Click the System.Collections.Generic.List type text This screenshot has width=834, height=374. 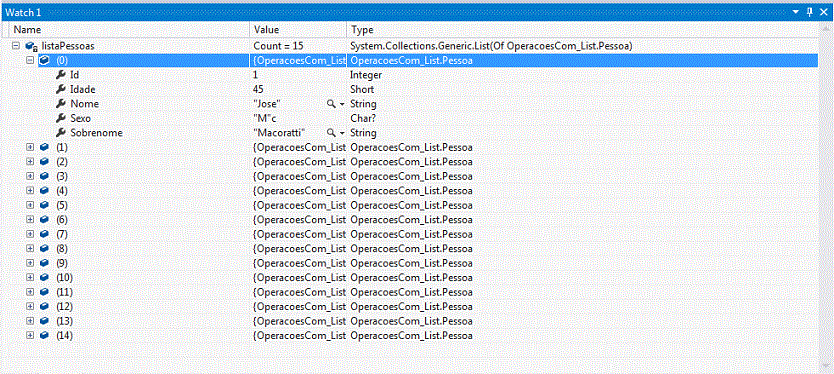pos(491,46)
